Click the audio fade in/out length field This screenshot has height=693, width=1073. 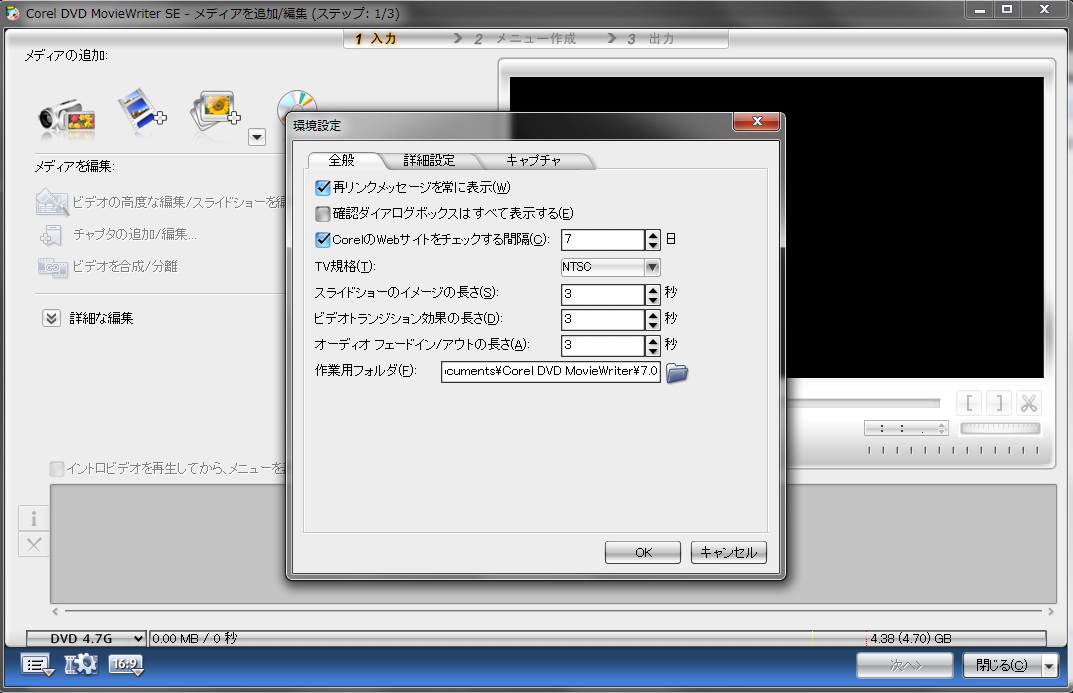pos(603,345)
